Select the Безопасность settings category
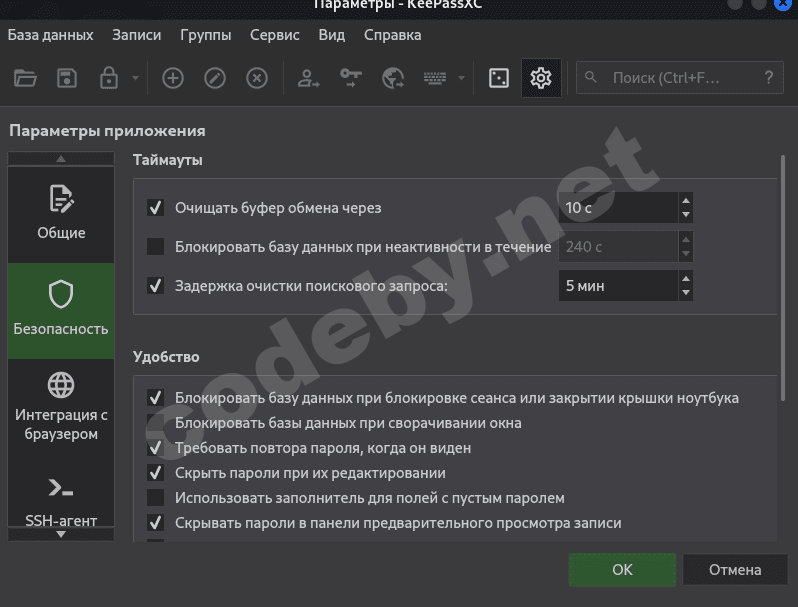The width and height of the screenshot is (798, 607). tap(61, 311)
